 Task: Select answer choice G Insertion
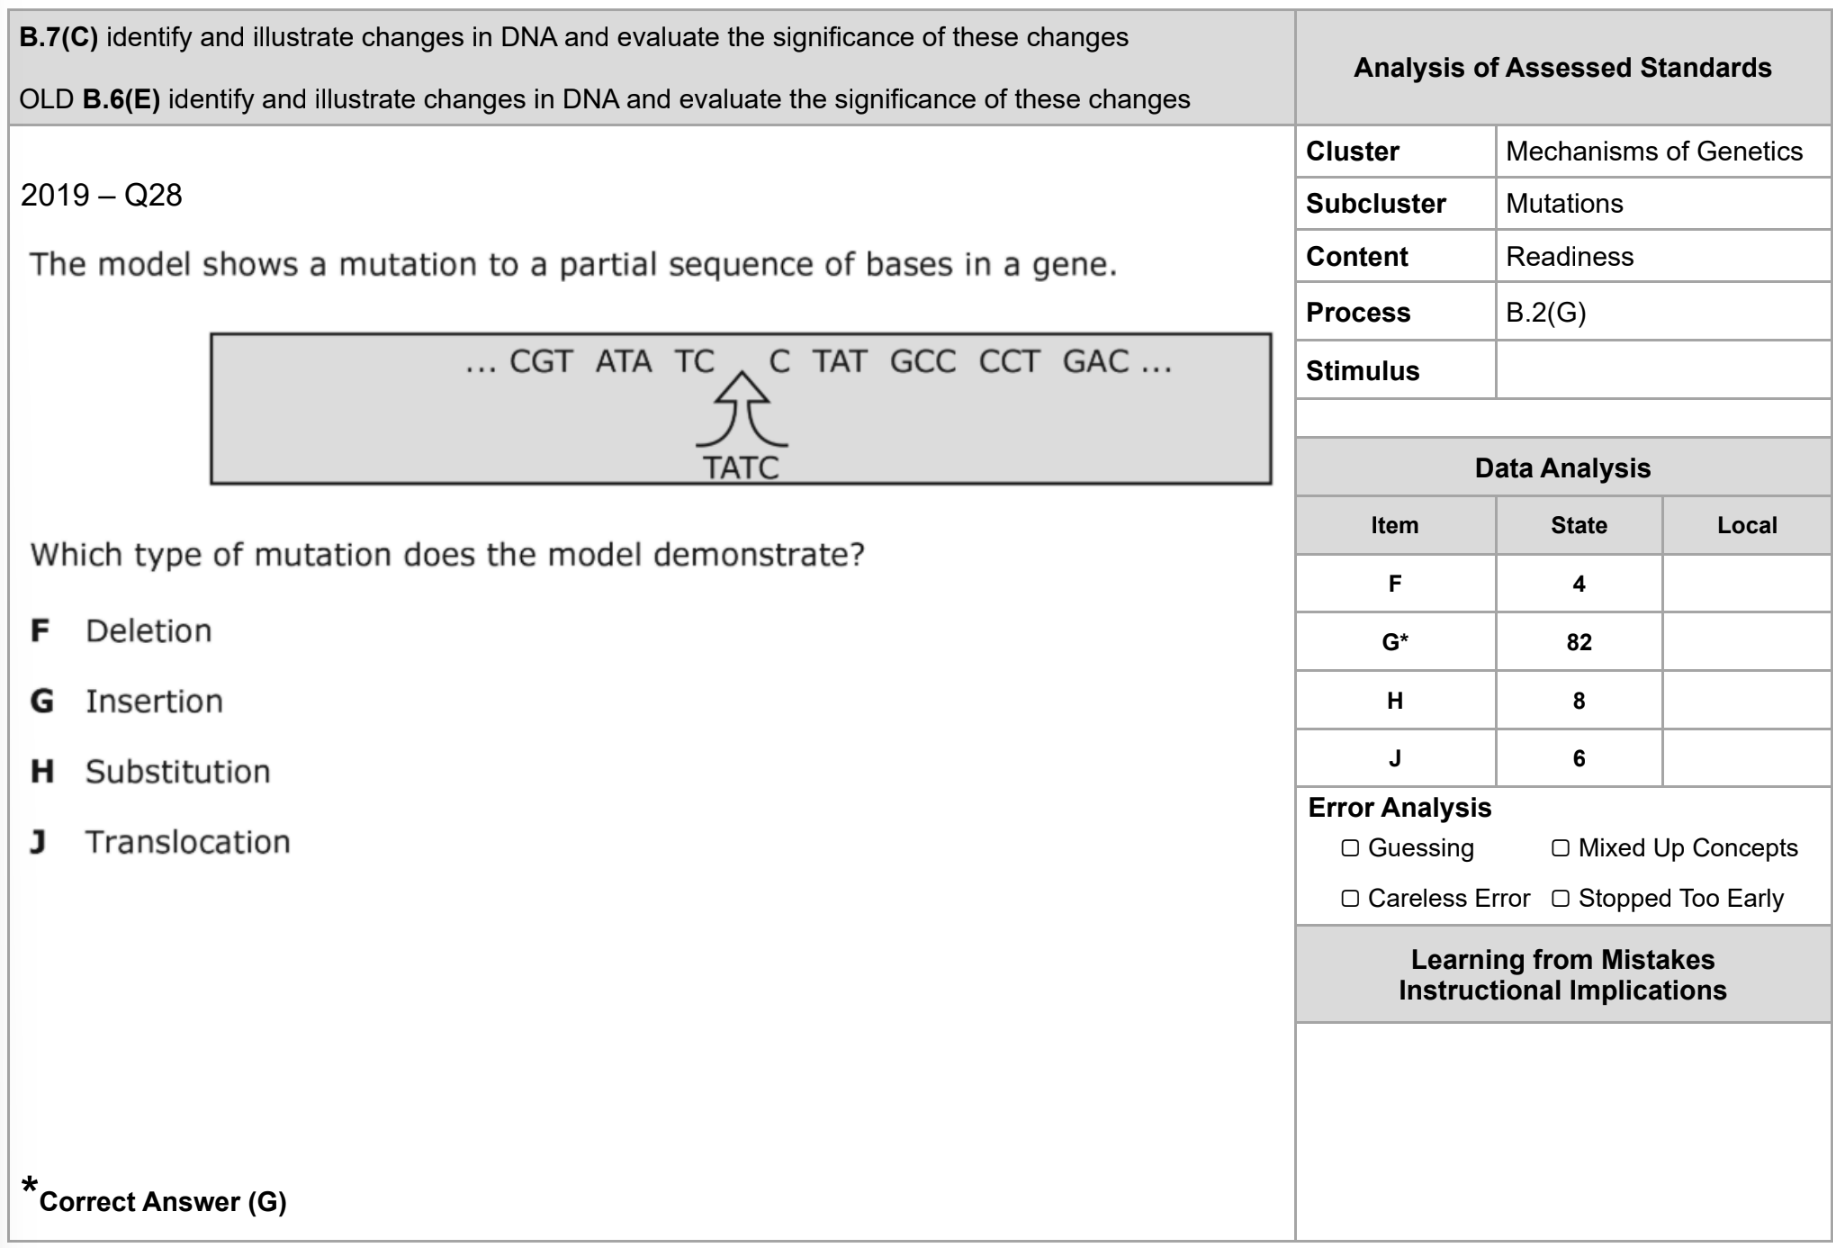(x=127, y=701)
